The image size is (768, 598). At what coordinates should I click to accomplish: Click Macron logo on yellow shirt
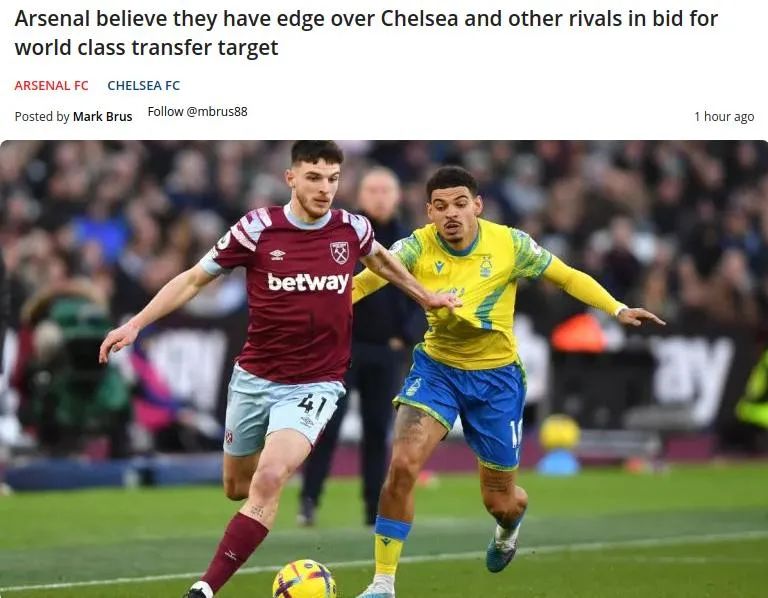click(x=439, y=267)
